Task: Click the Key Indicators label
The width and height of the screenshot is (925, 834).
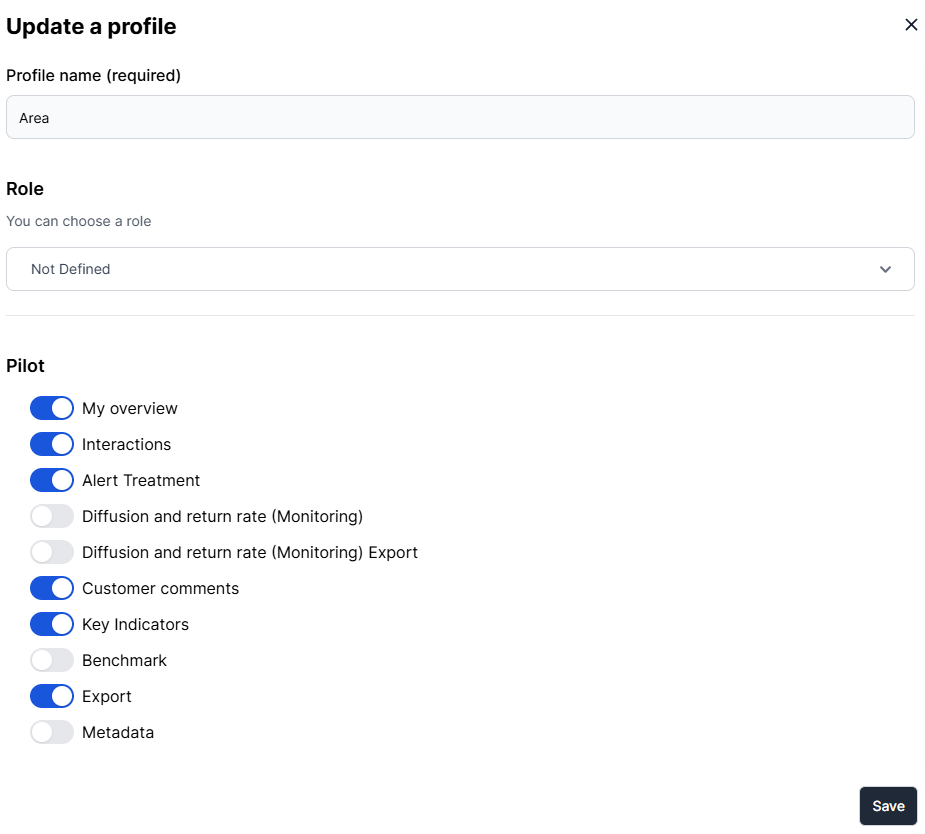Action: [x=135, y=624]
